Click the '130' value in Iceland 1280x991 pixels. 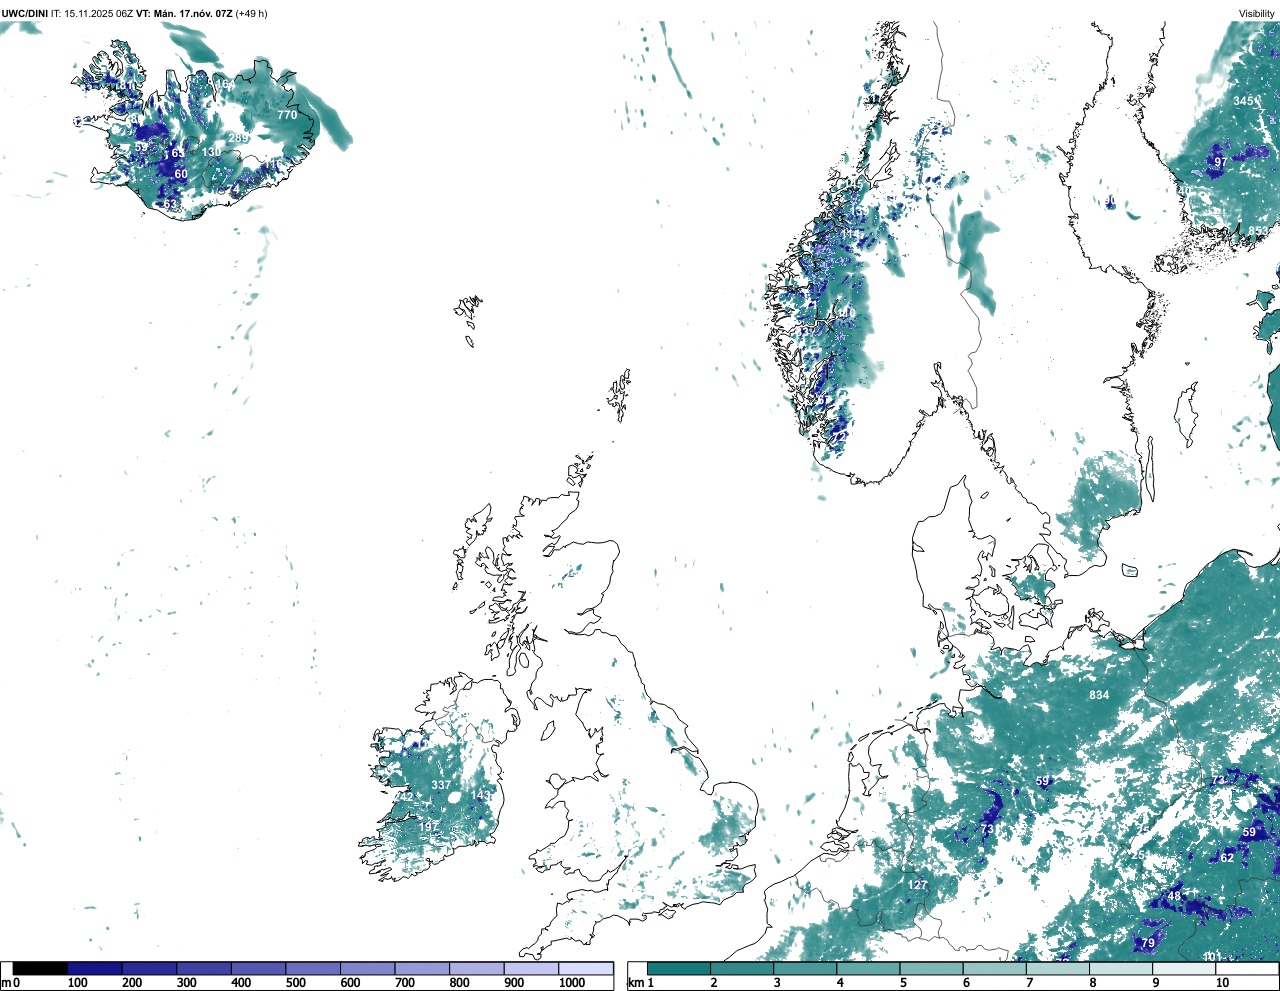point(212,152)
